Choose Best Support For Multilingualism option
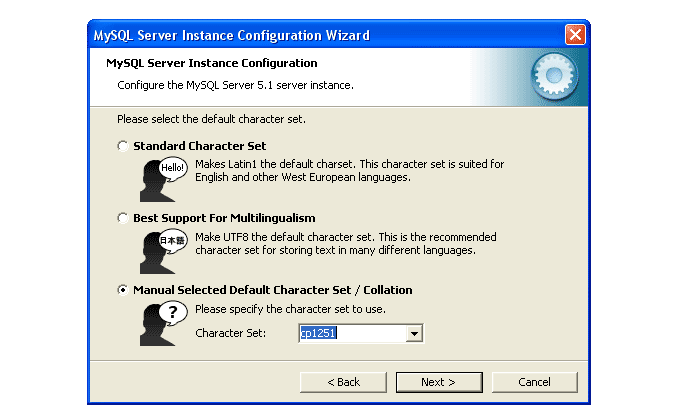The height and width of the screenshot is (415, 700). tap(123, 218)
